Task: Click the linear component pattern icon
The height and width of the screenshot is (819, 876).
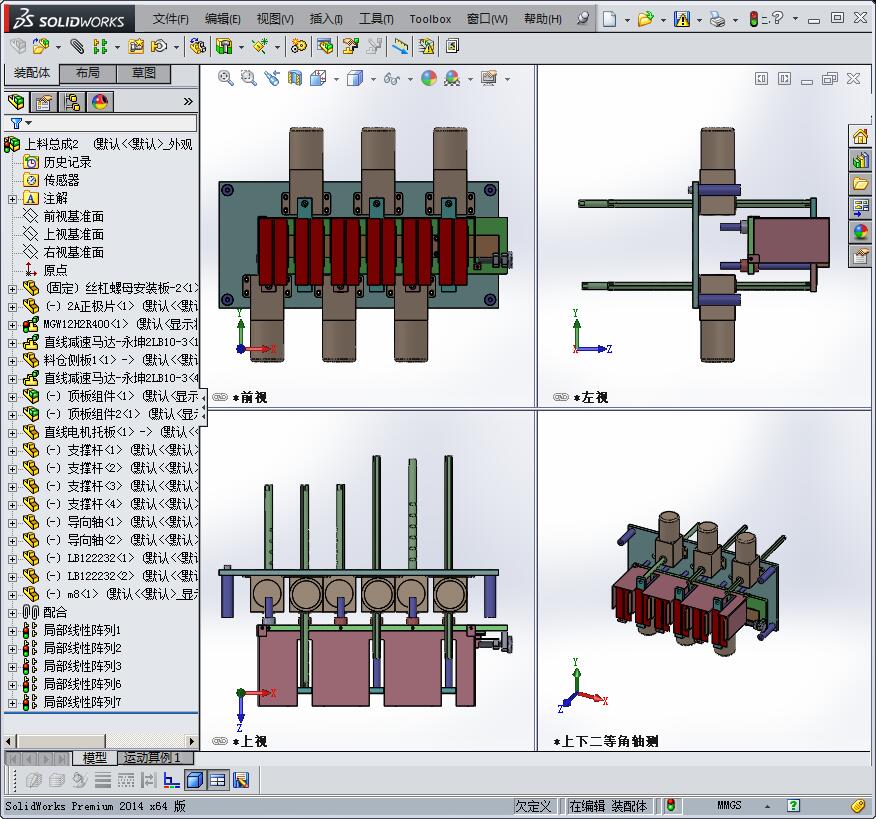Action: [100, 46]
